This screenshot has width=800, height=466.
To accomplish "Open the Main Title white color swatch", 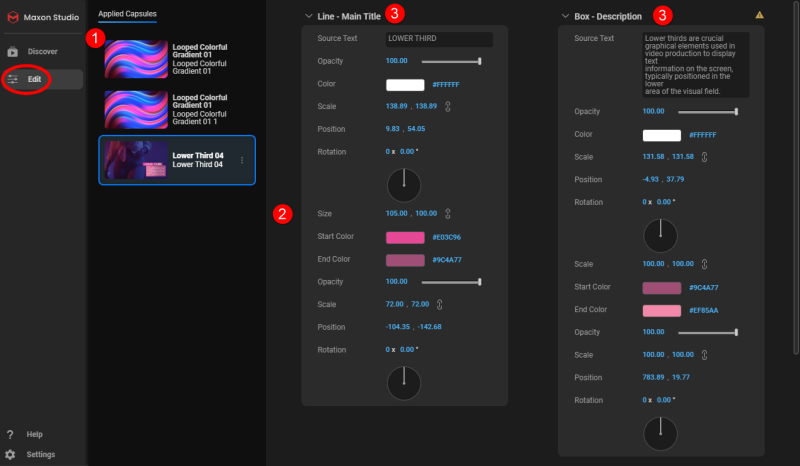I will pos(405,85).
